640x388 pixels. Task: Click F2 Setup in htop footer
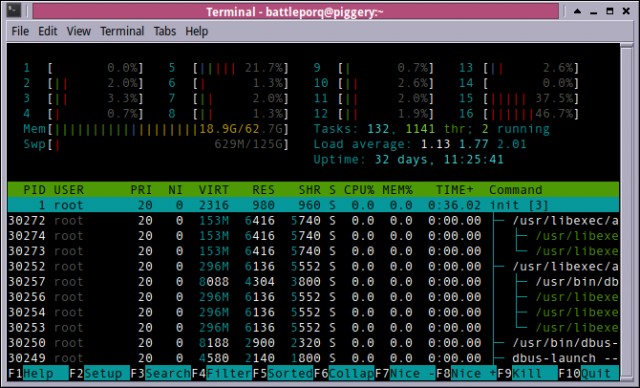(x=100, y=373)
